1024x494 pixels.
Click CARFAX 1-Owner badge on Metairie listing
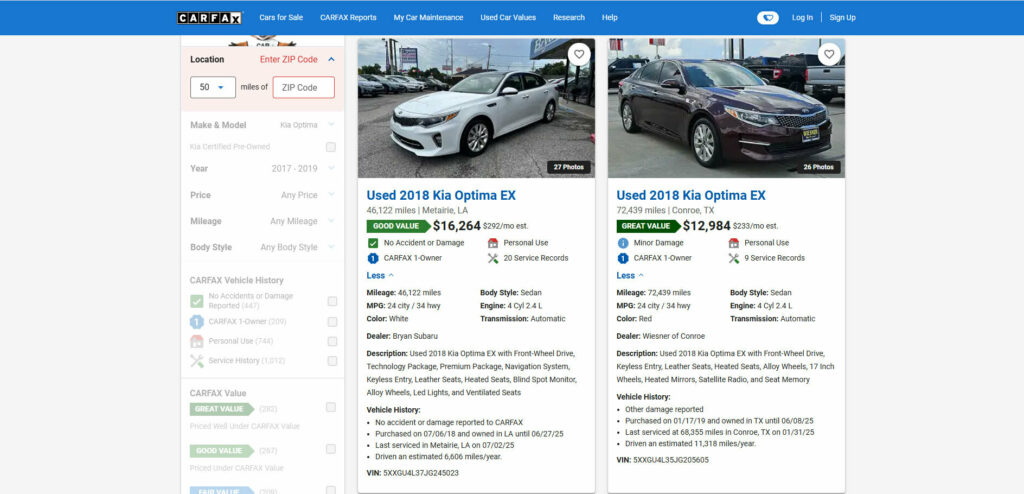373,258
